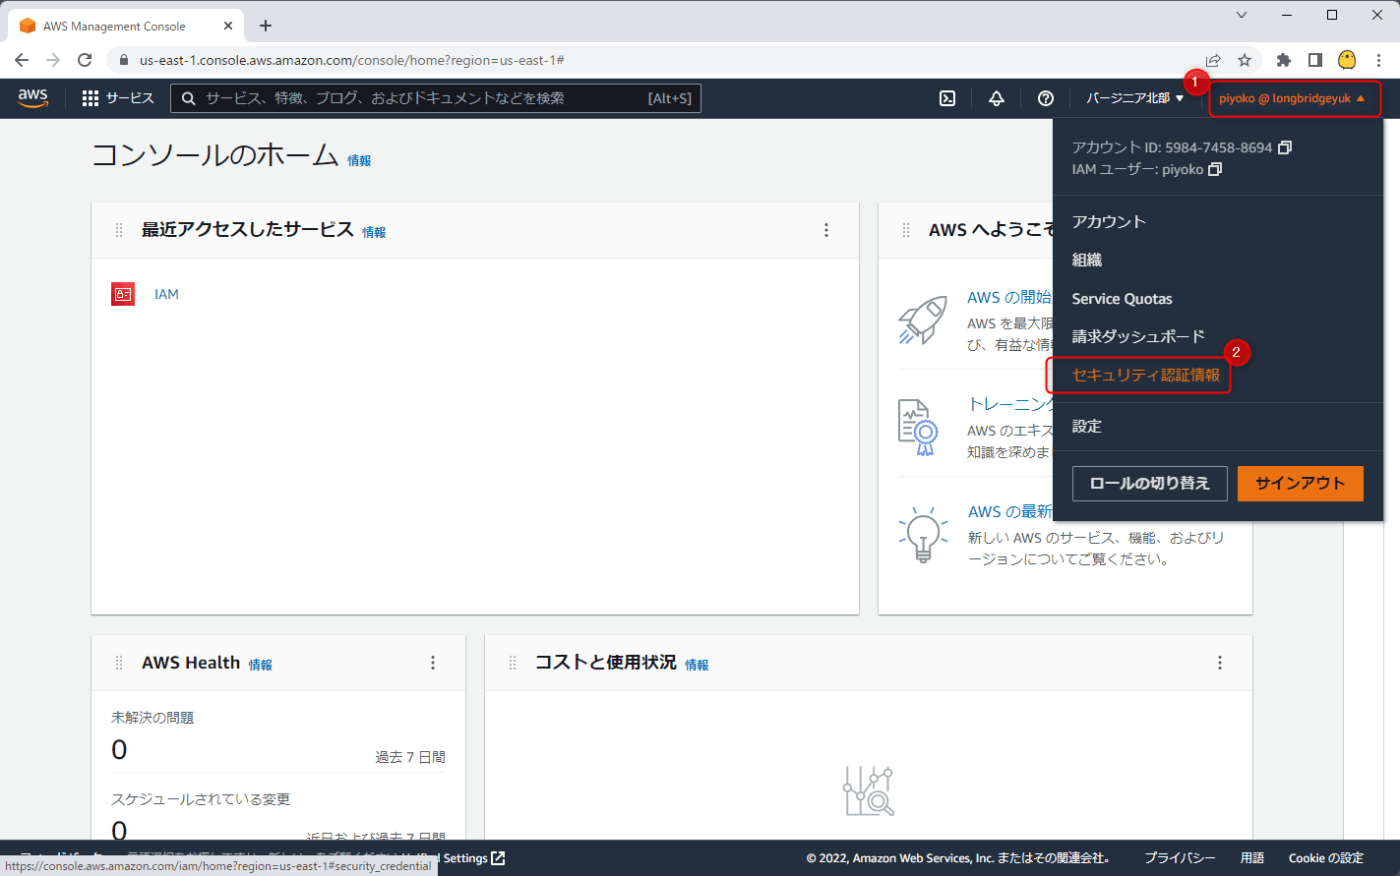This screenshot has width=1400, height=876.
Task: Select セキュリティ認証情報 menu entry
Action: (1146, 375)
